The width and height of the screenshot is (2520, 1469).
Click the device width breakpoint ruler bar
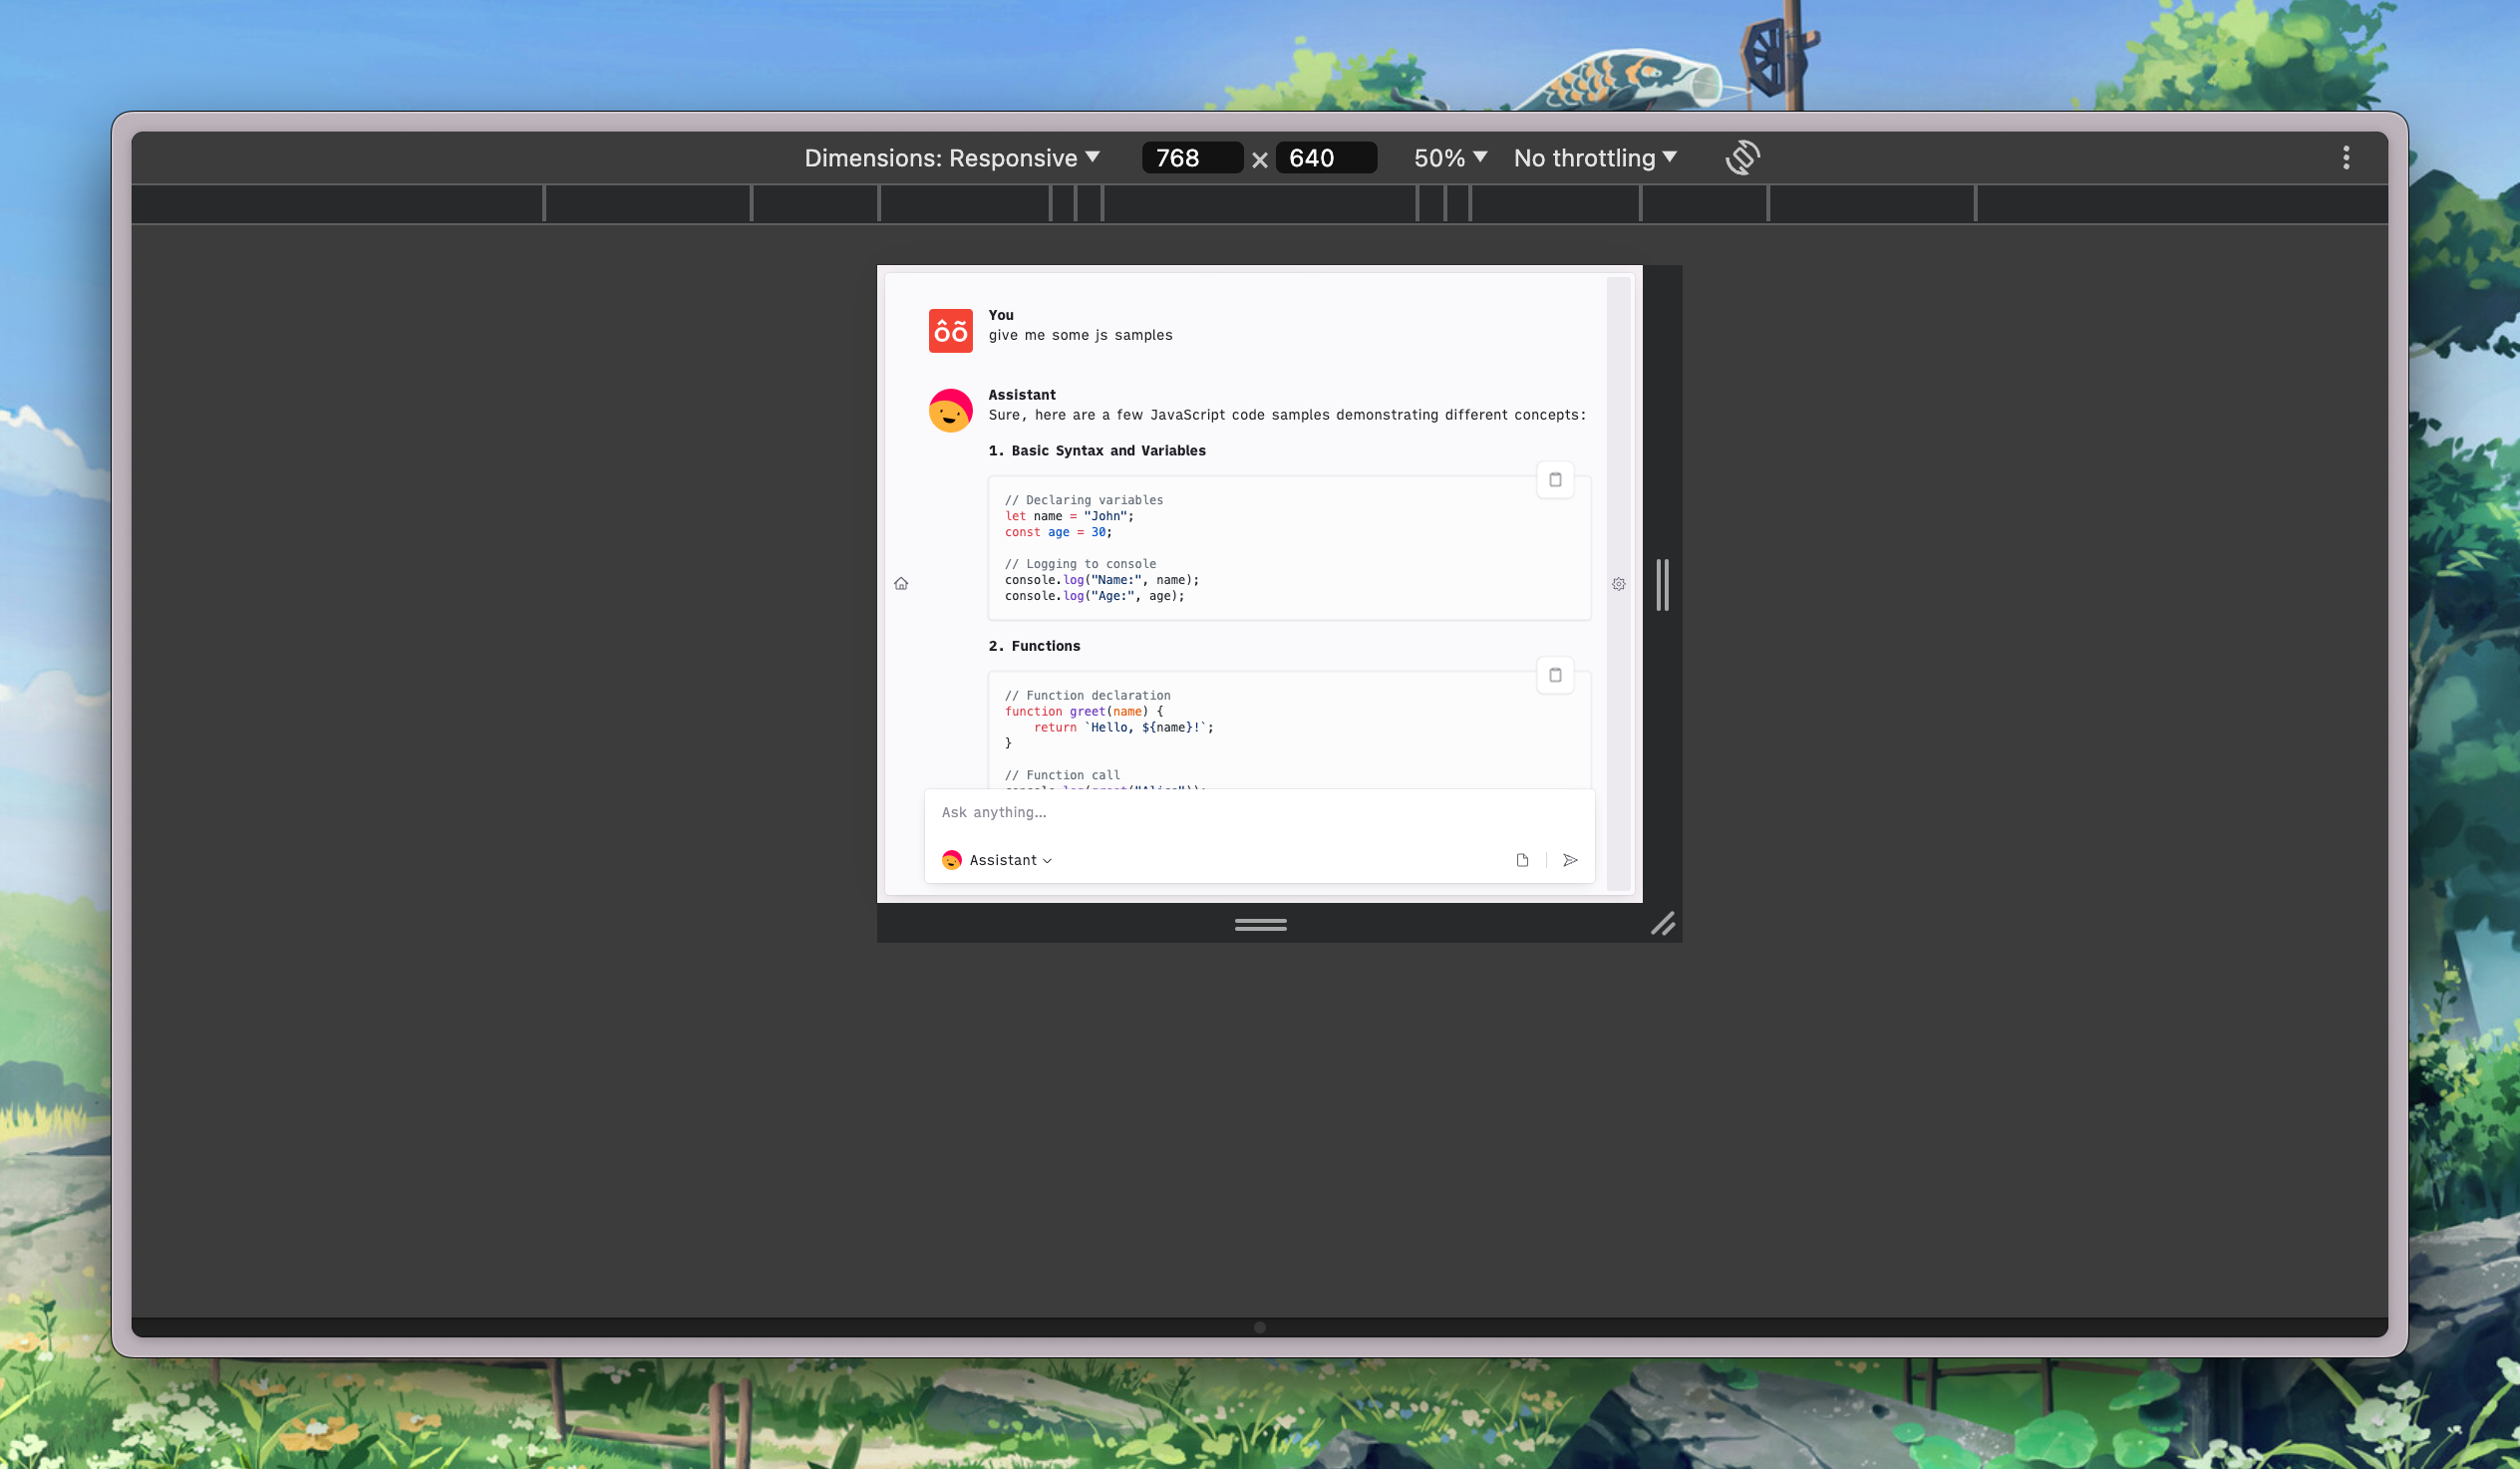1259,204
